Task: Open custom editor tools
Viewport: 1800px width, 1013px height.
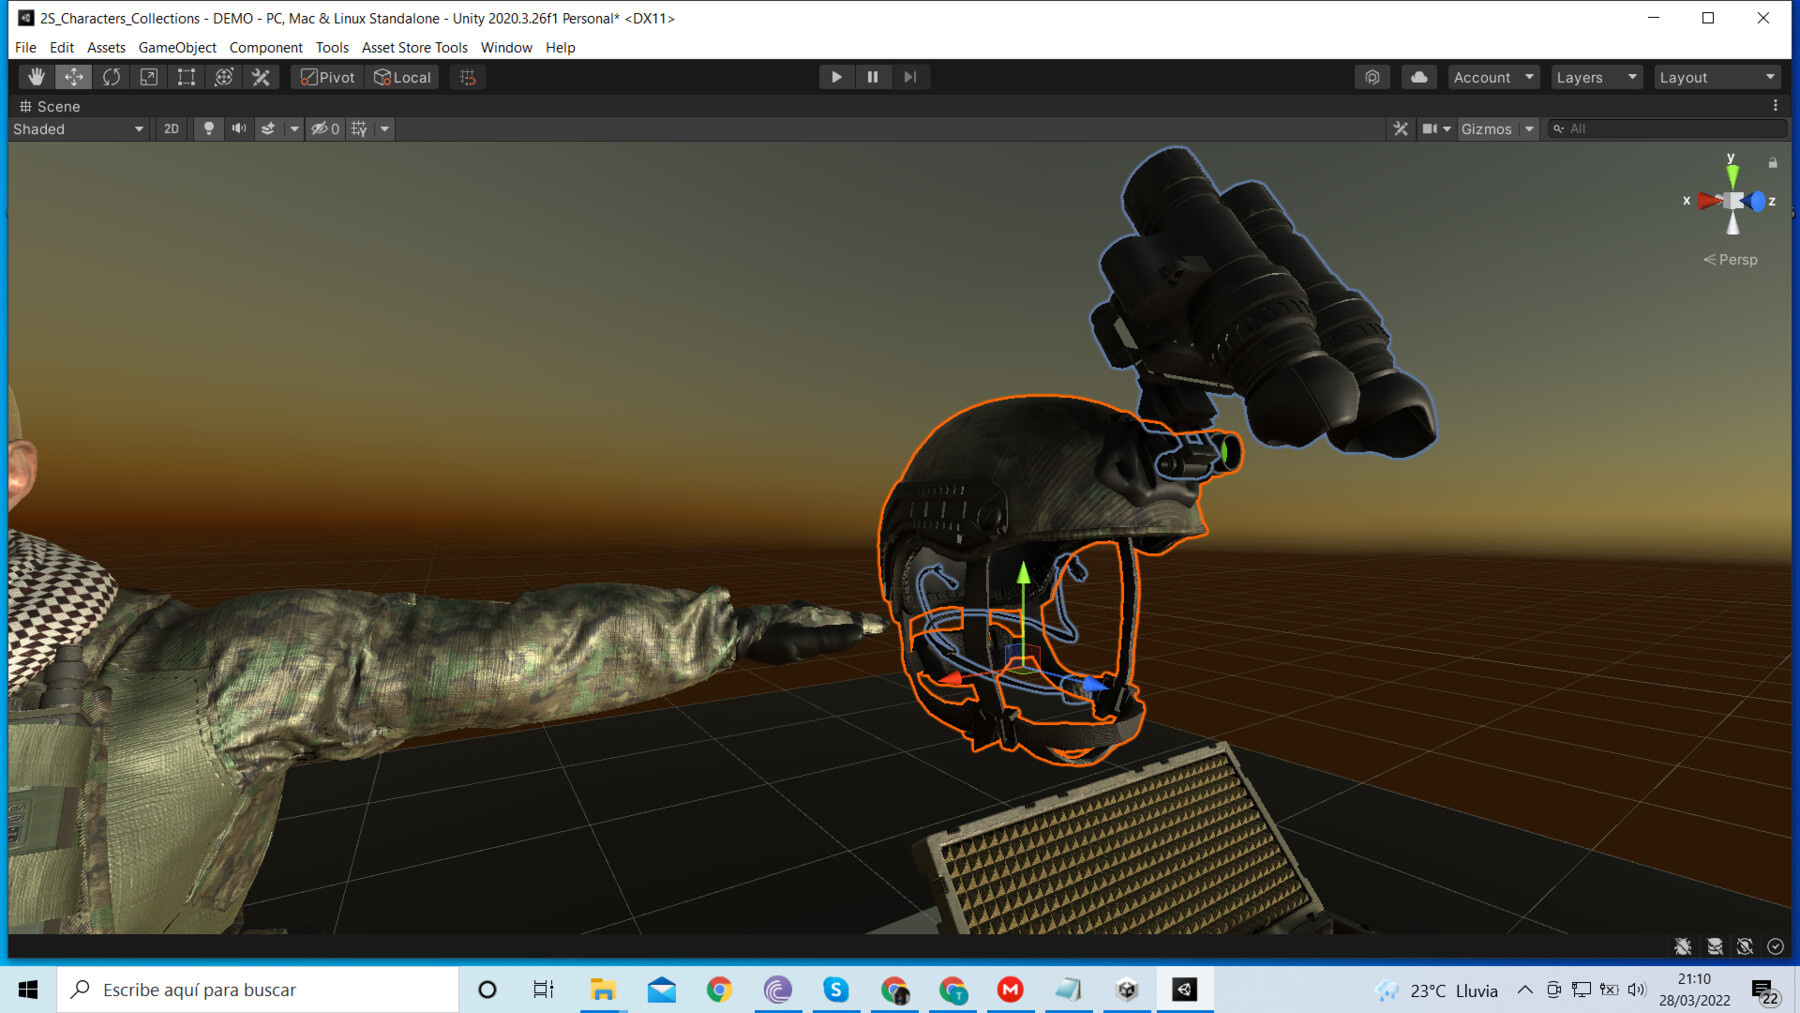Action: click(x=261, y=77)
